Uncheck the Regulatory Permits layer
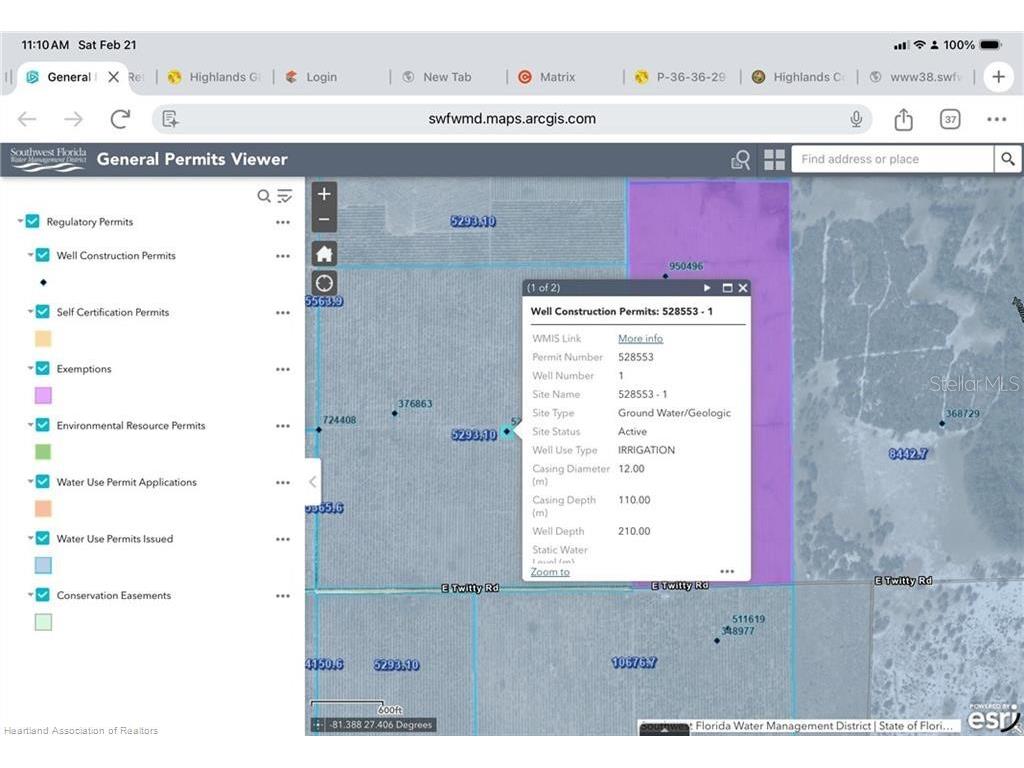Viewport: 1024px width, 768px height. coord(32,221)
